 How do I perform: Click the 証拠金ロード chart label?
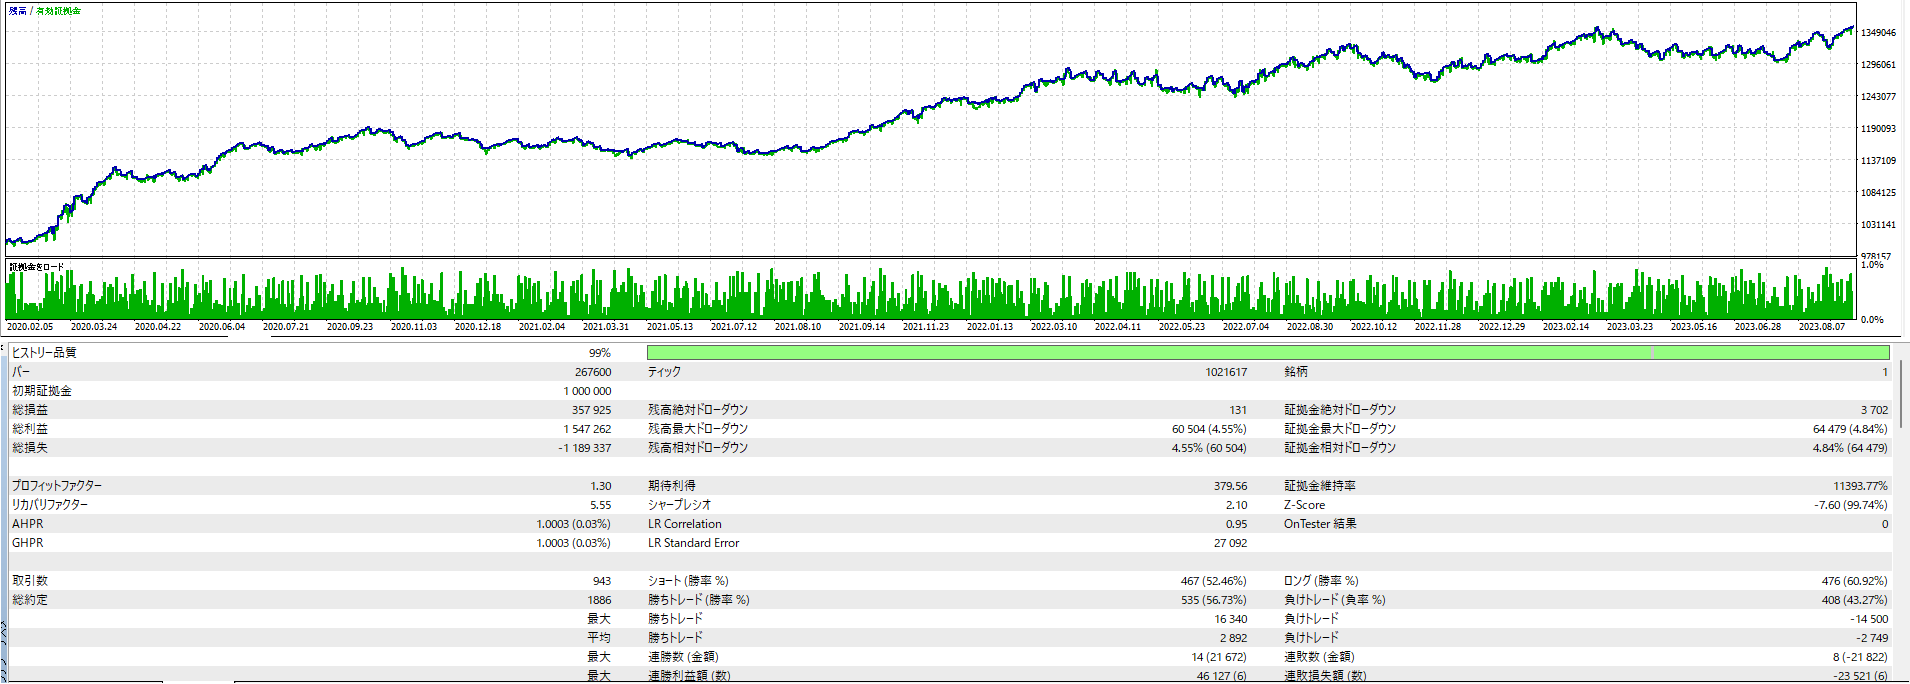37,267
